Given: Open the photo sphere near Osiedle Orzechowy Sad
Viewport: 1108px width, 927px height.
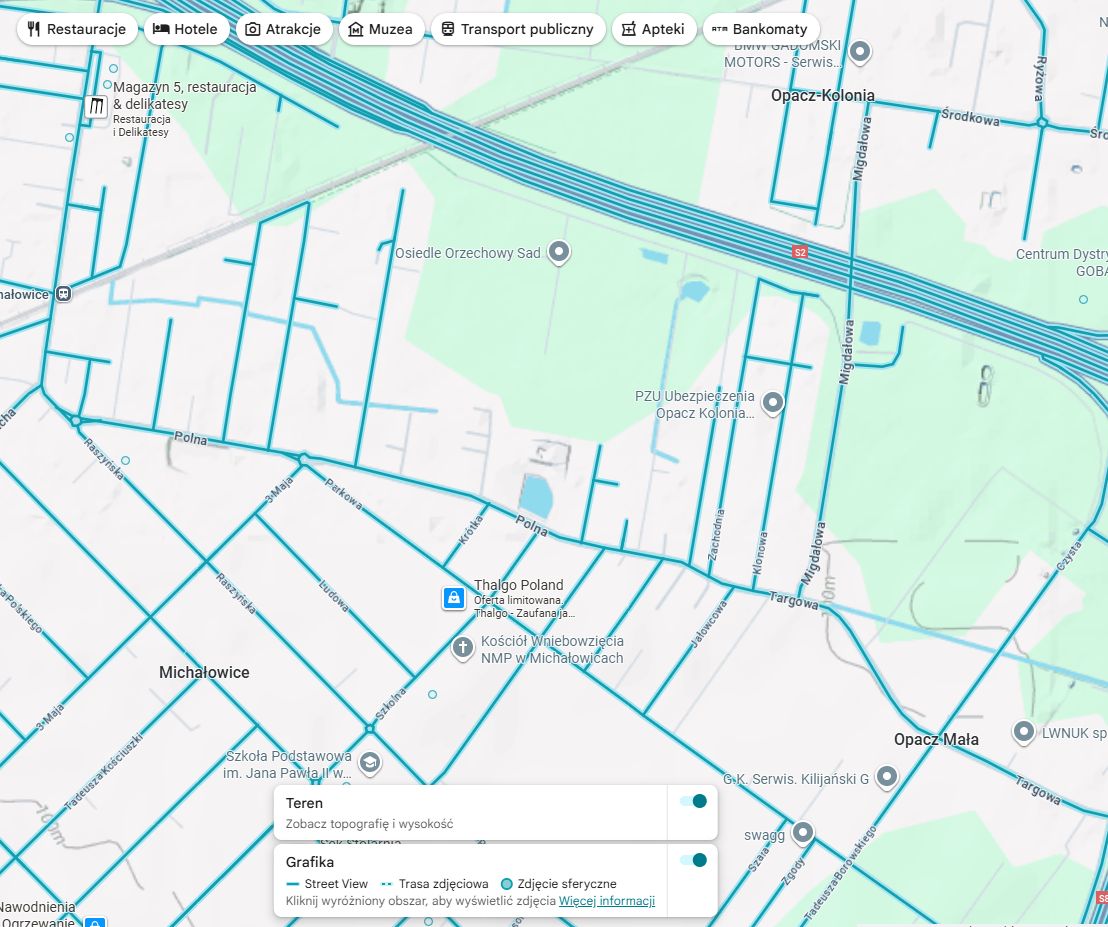Looking at the screenshot, I should coord(557,253).
